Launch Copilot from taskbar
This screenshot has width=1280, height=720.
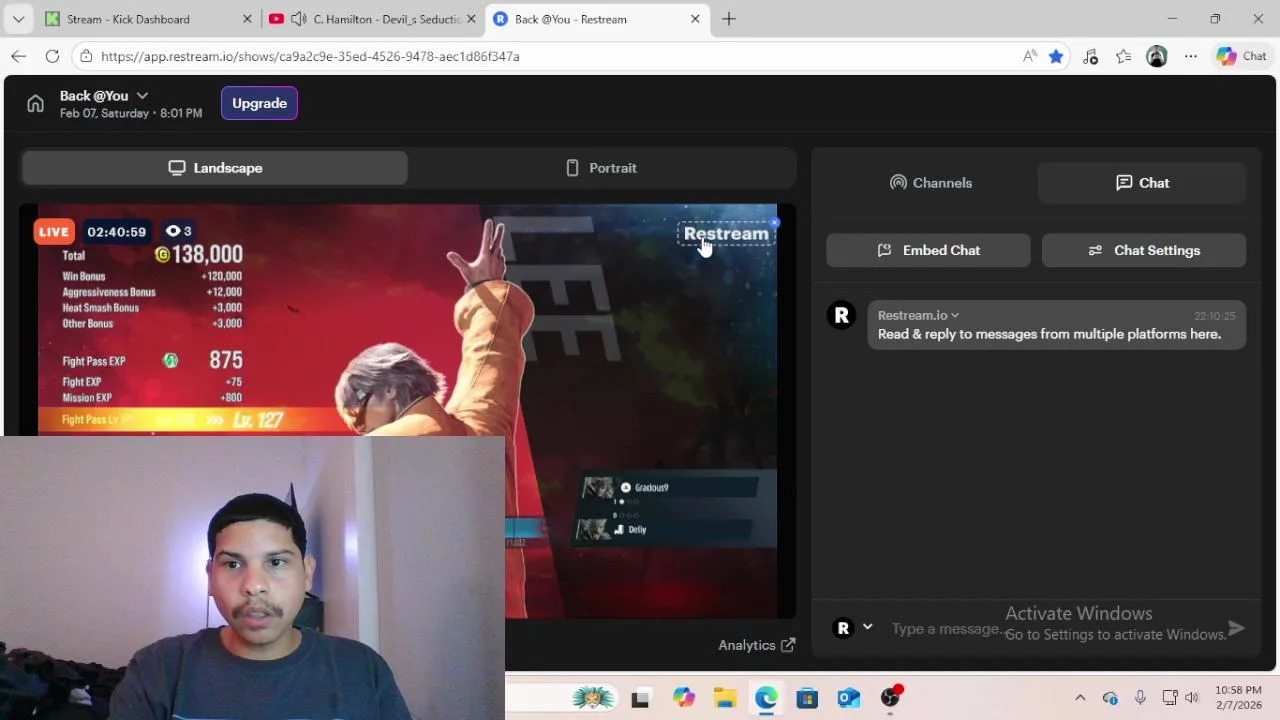pos(683,698)
